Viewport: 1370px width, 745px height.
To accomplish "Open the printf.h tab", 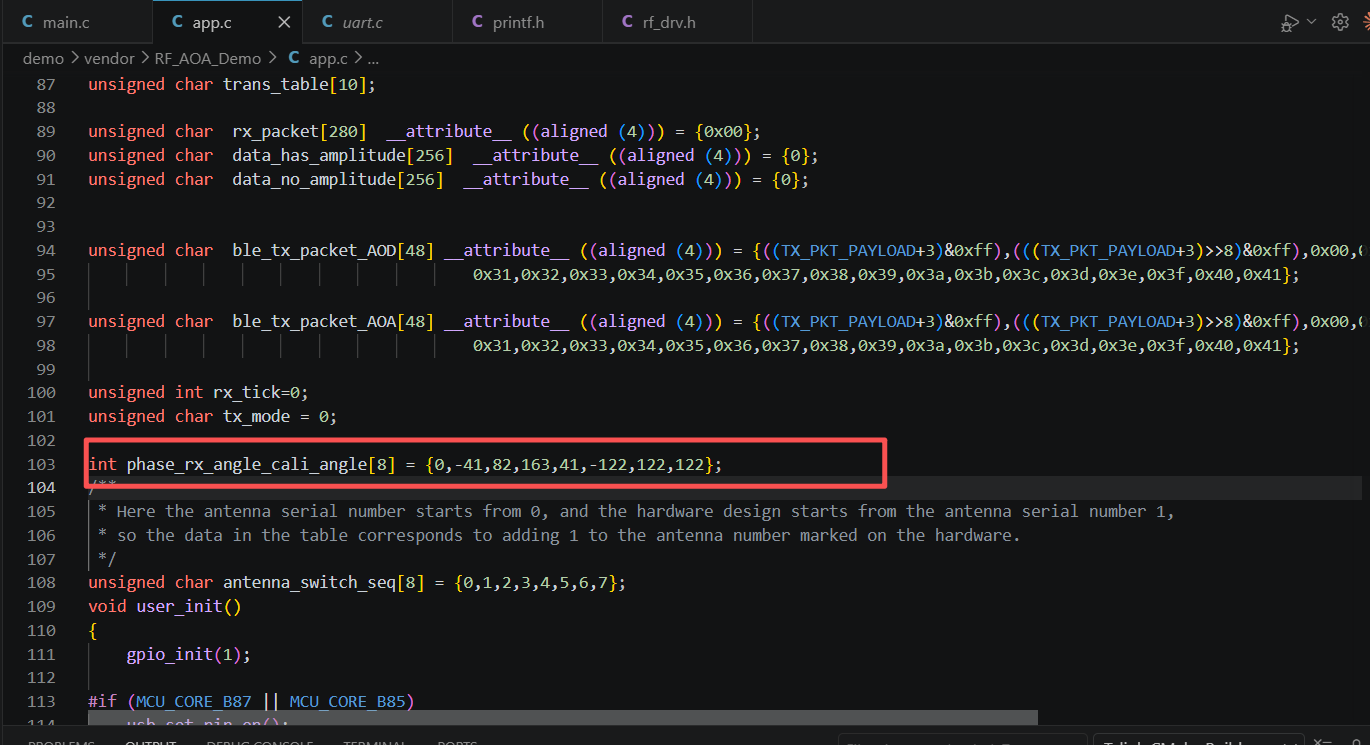I will (526, 22).
